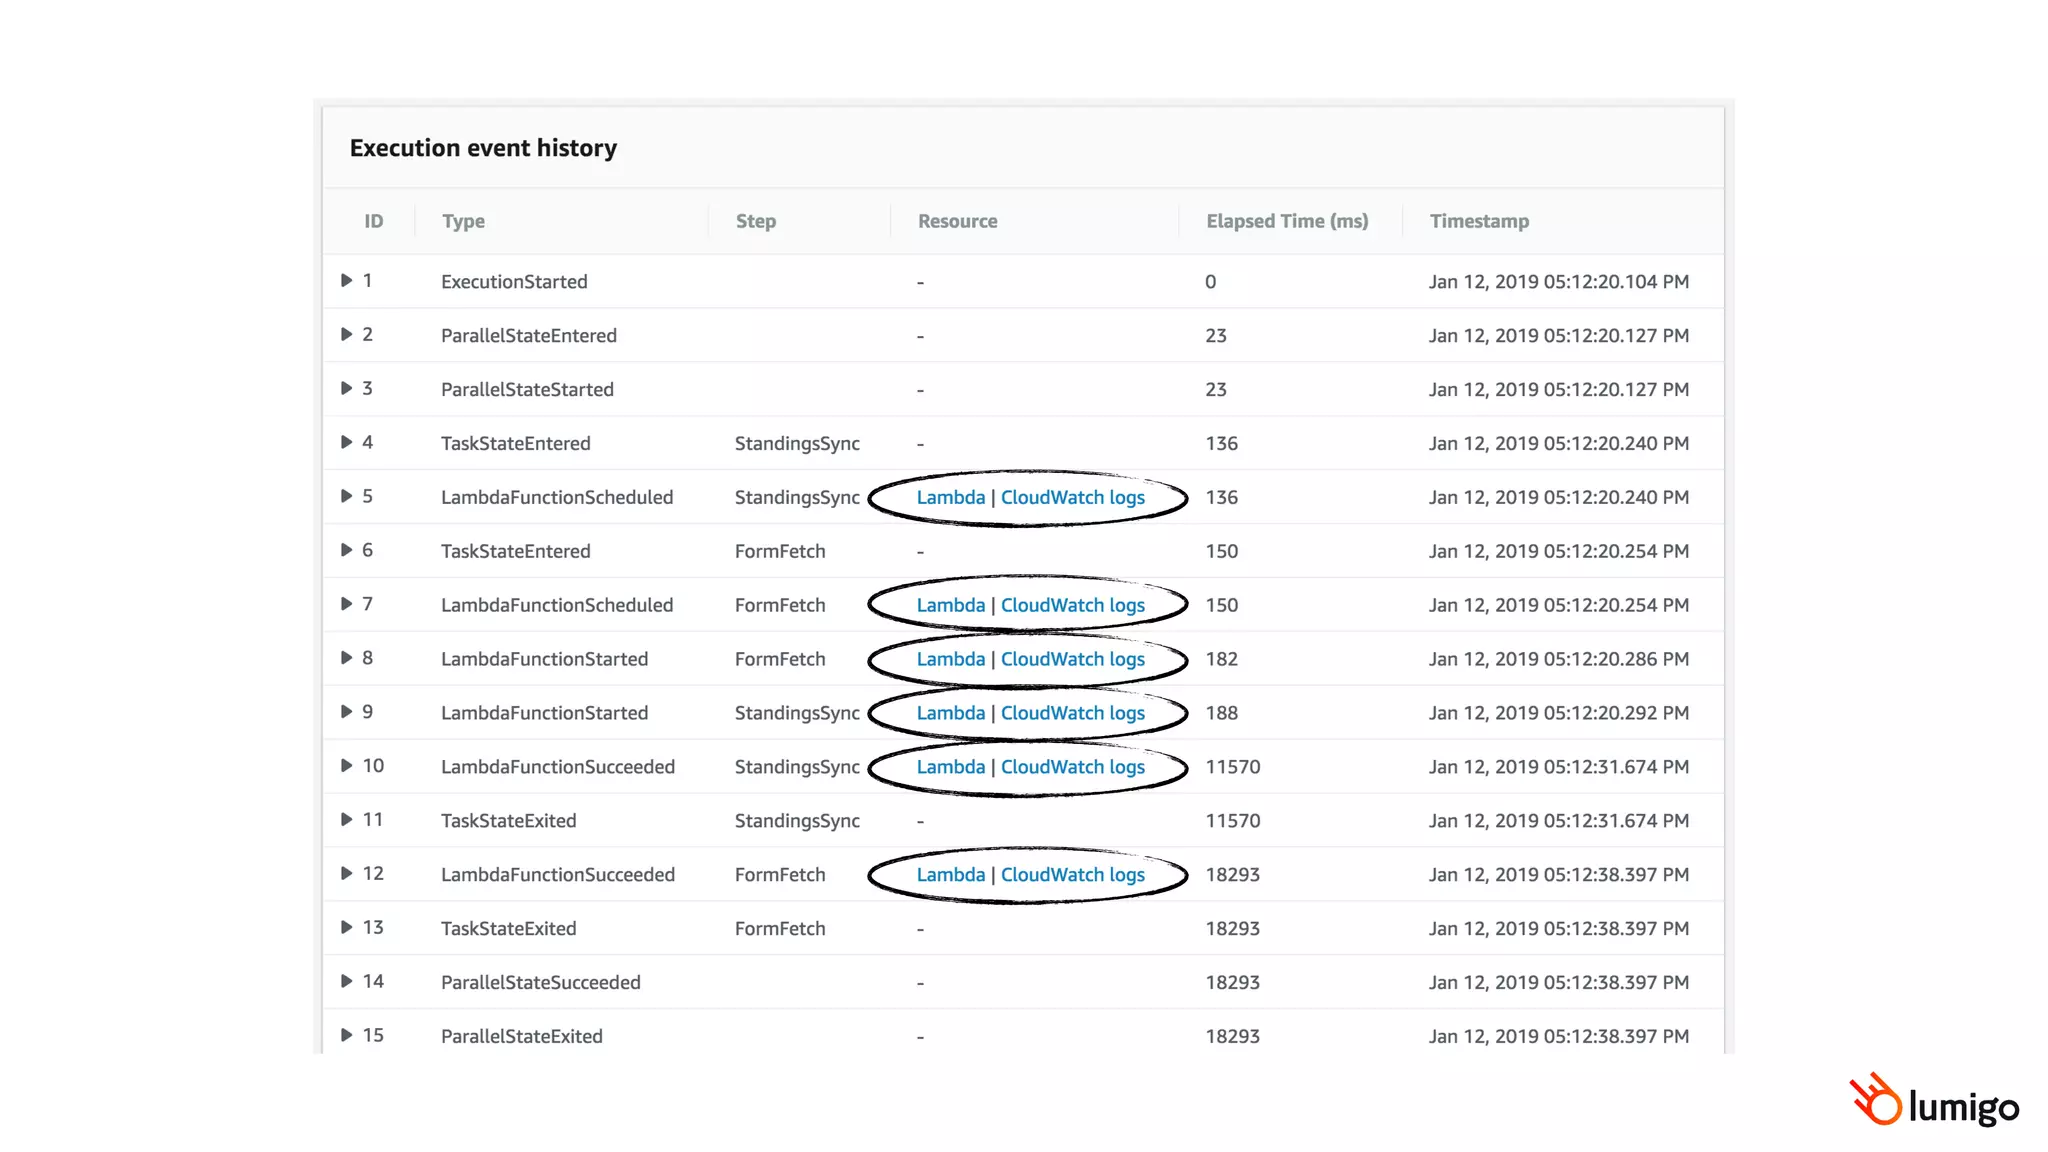This screenshot has height=1152, width=2048.
Task: Open Lambda link for event 9
Action: click(x=950, y=713)
